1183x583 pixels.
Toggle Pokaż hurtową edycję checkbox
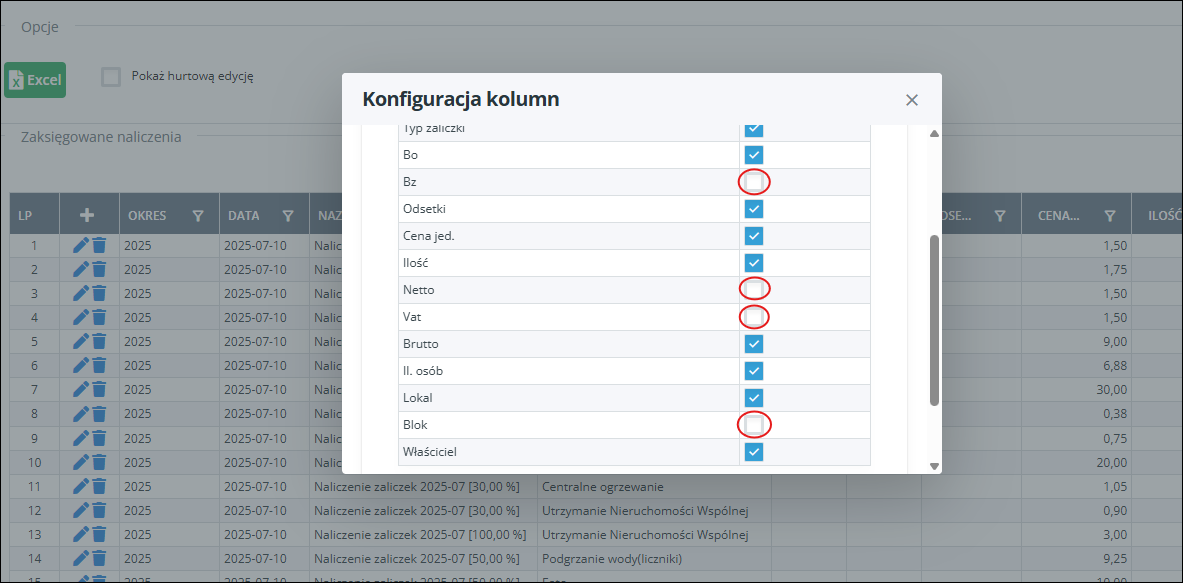111,77
